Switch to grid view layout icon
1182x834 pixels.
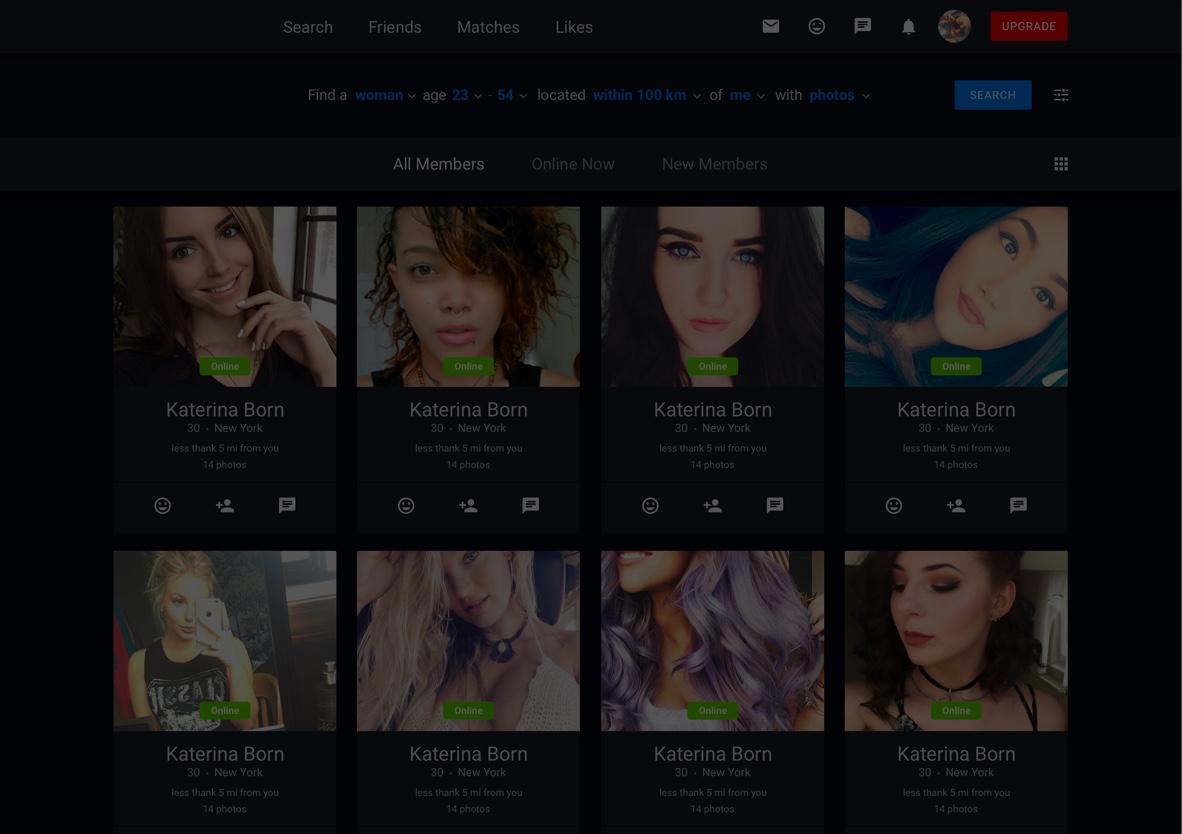point(1061,164)
